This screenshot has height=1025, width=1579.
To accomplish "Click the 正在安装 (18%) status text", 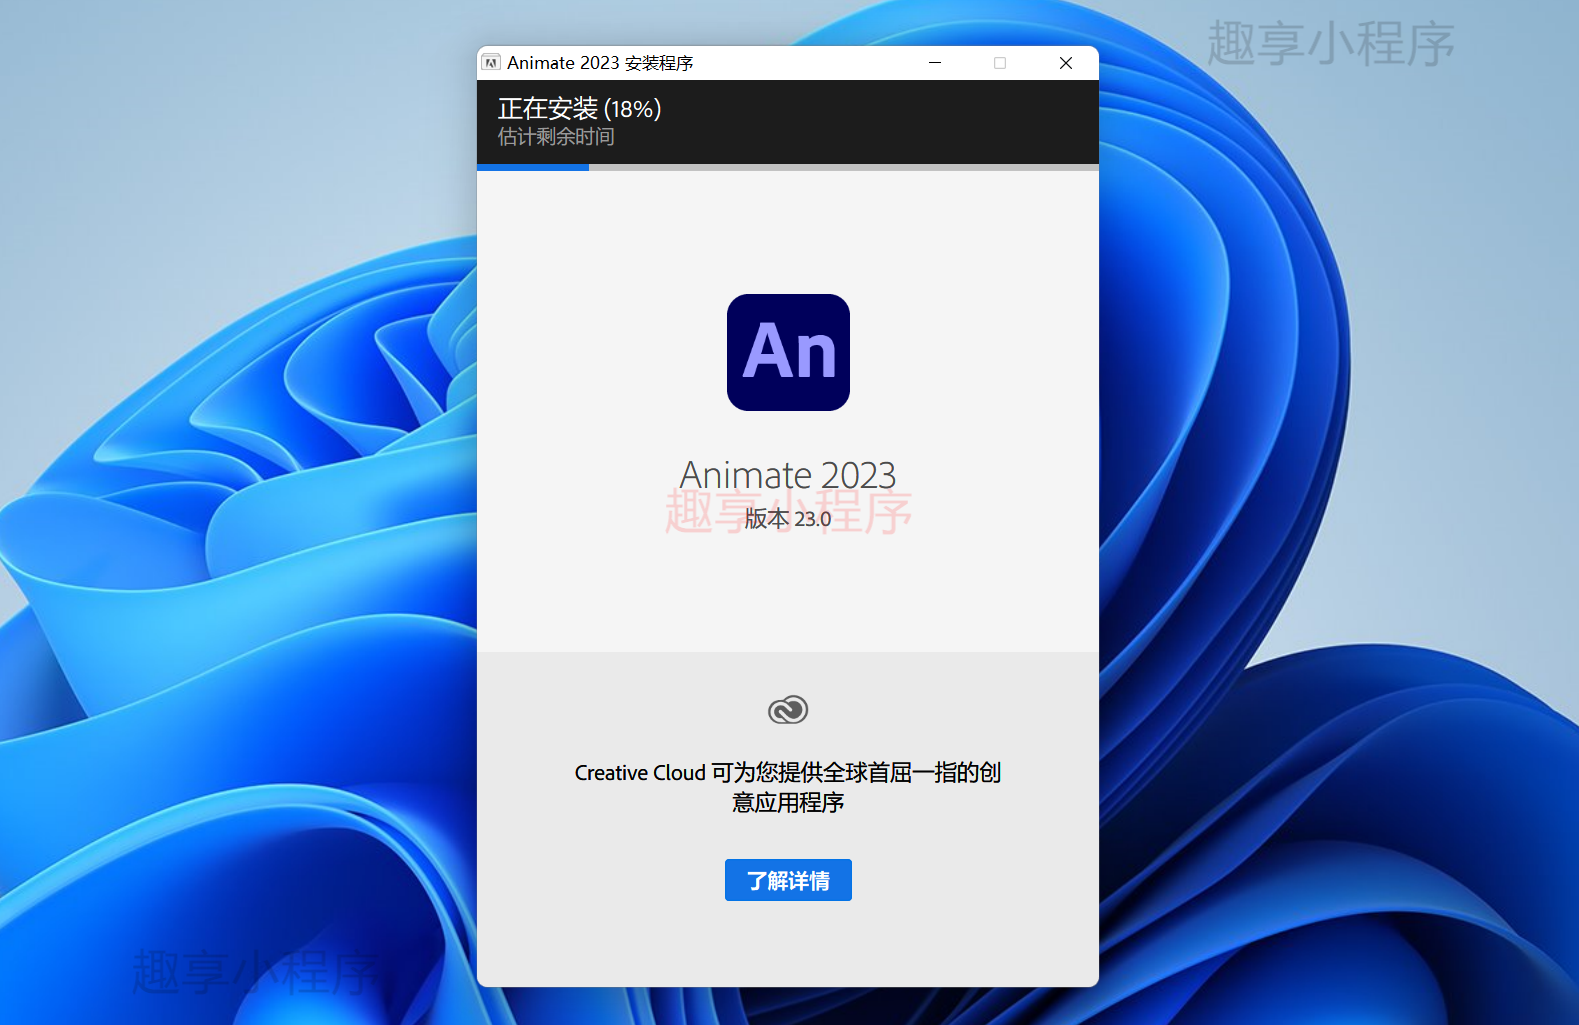I will click(579, 108).
